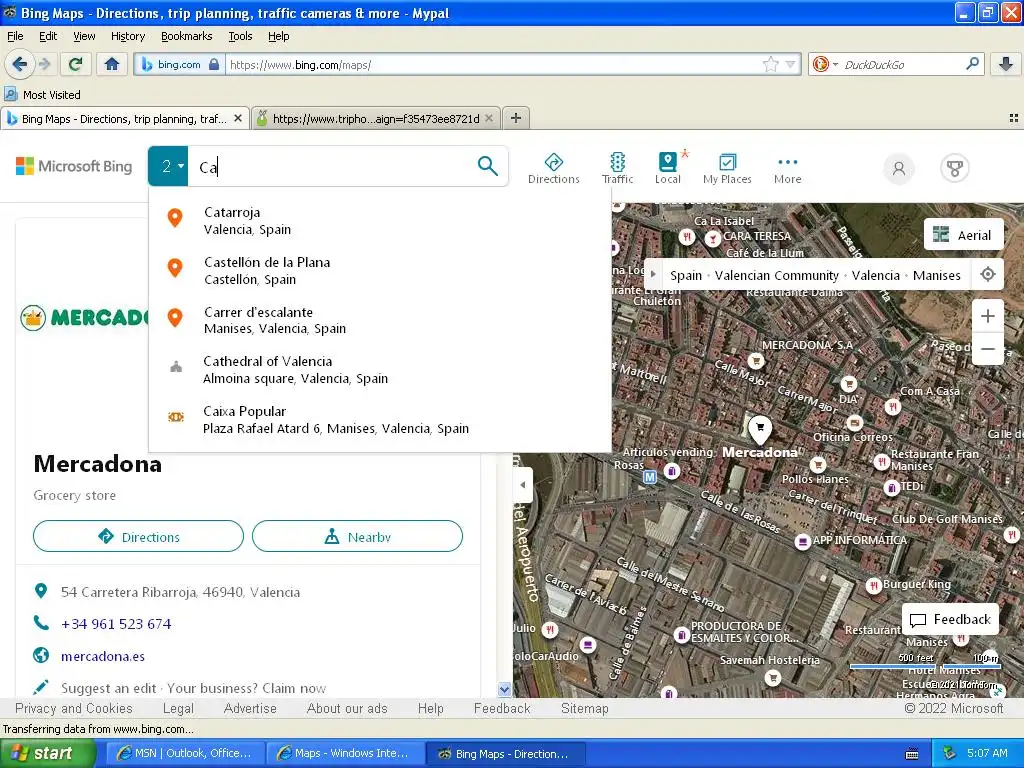Open the File menu
This screenshot has height=768, width=1024.
coord(15,36)
